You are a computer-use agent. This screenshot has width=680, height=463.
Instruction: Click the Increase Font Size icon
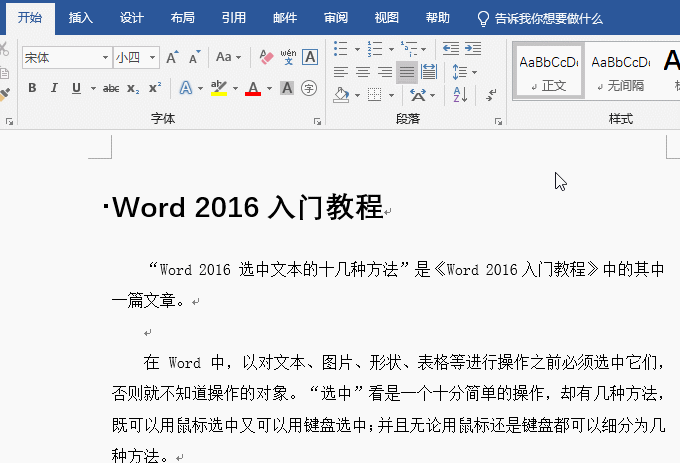click(x=172, y=58)
